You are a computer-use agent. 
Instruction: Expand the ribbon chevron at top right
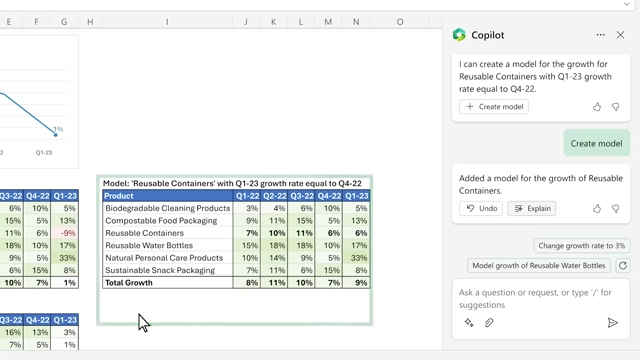pyautogui.click(x=627, y=4)
